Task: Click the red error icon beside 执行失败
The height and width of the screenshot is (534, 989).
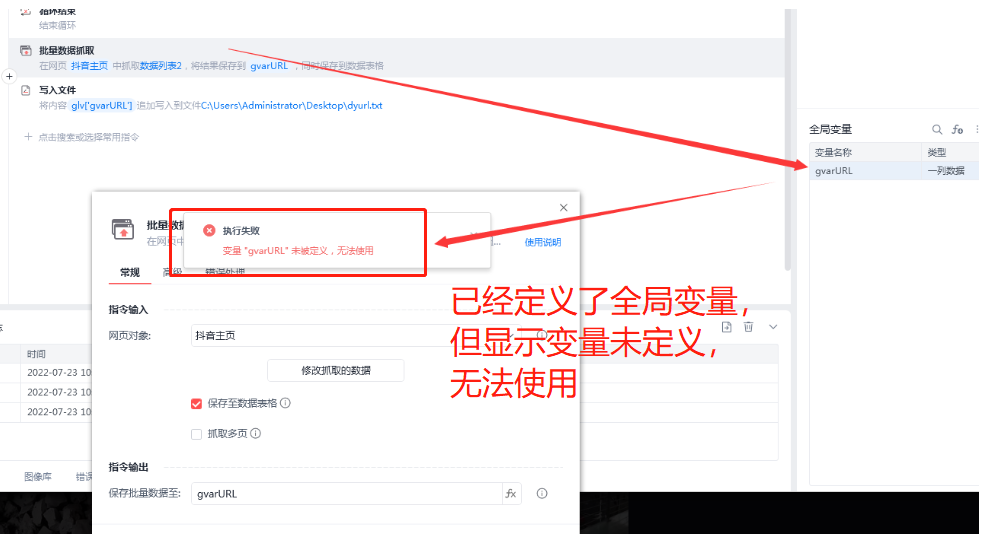Action: pyautogui.click(x=209, y=231)
